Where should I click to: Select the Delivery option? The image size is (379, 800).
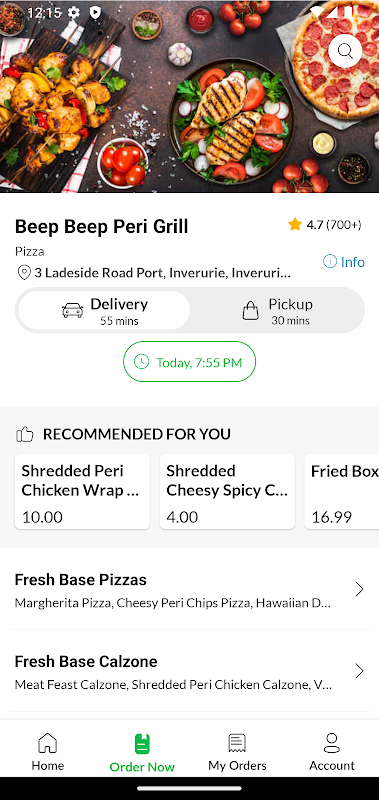[105, 311]
